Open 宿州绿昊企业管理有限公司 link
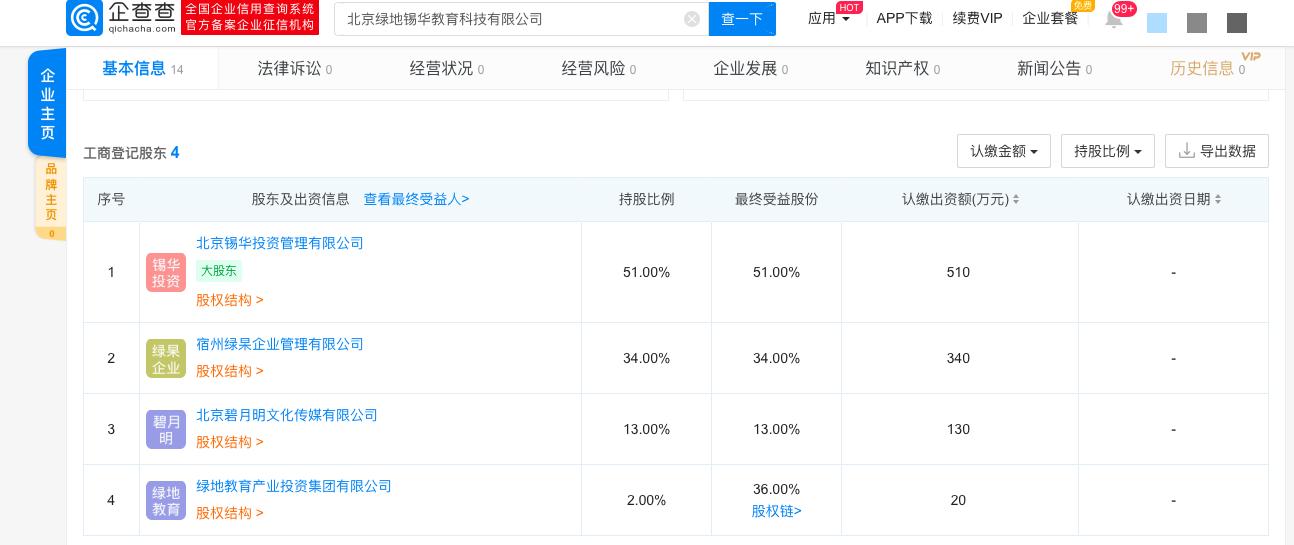Screen dimensions: 1294x545 (x=280, y=344)
